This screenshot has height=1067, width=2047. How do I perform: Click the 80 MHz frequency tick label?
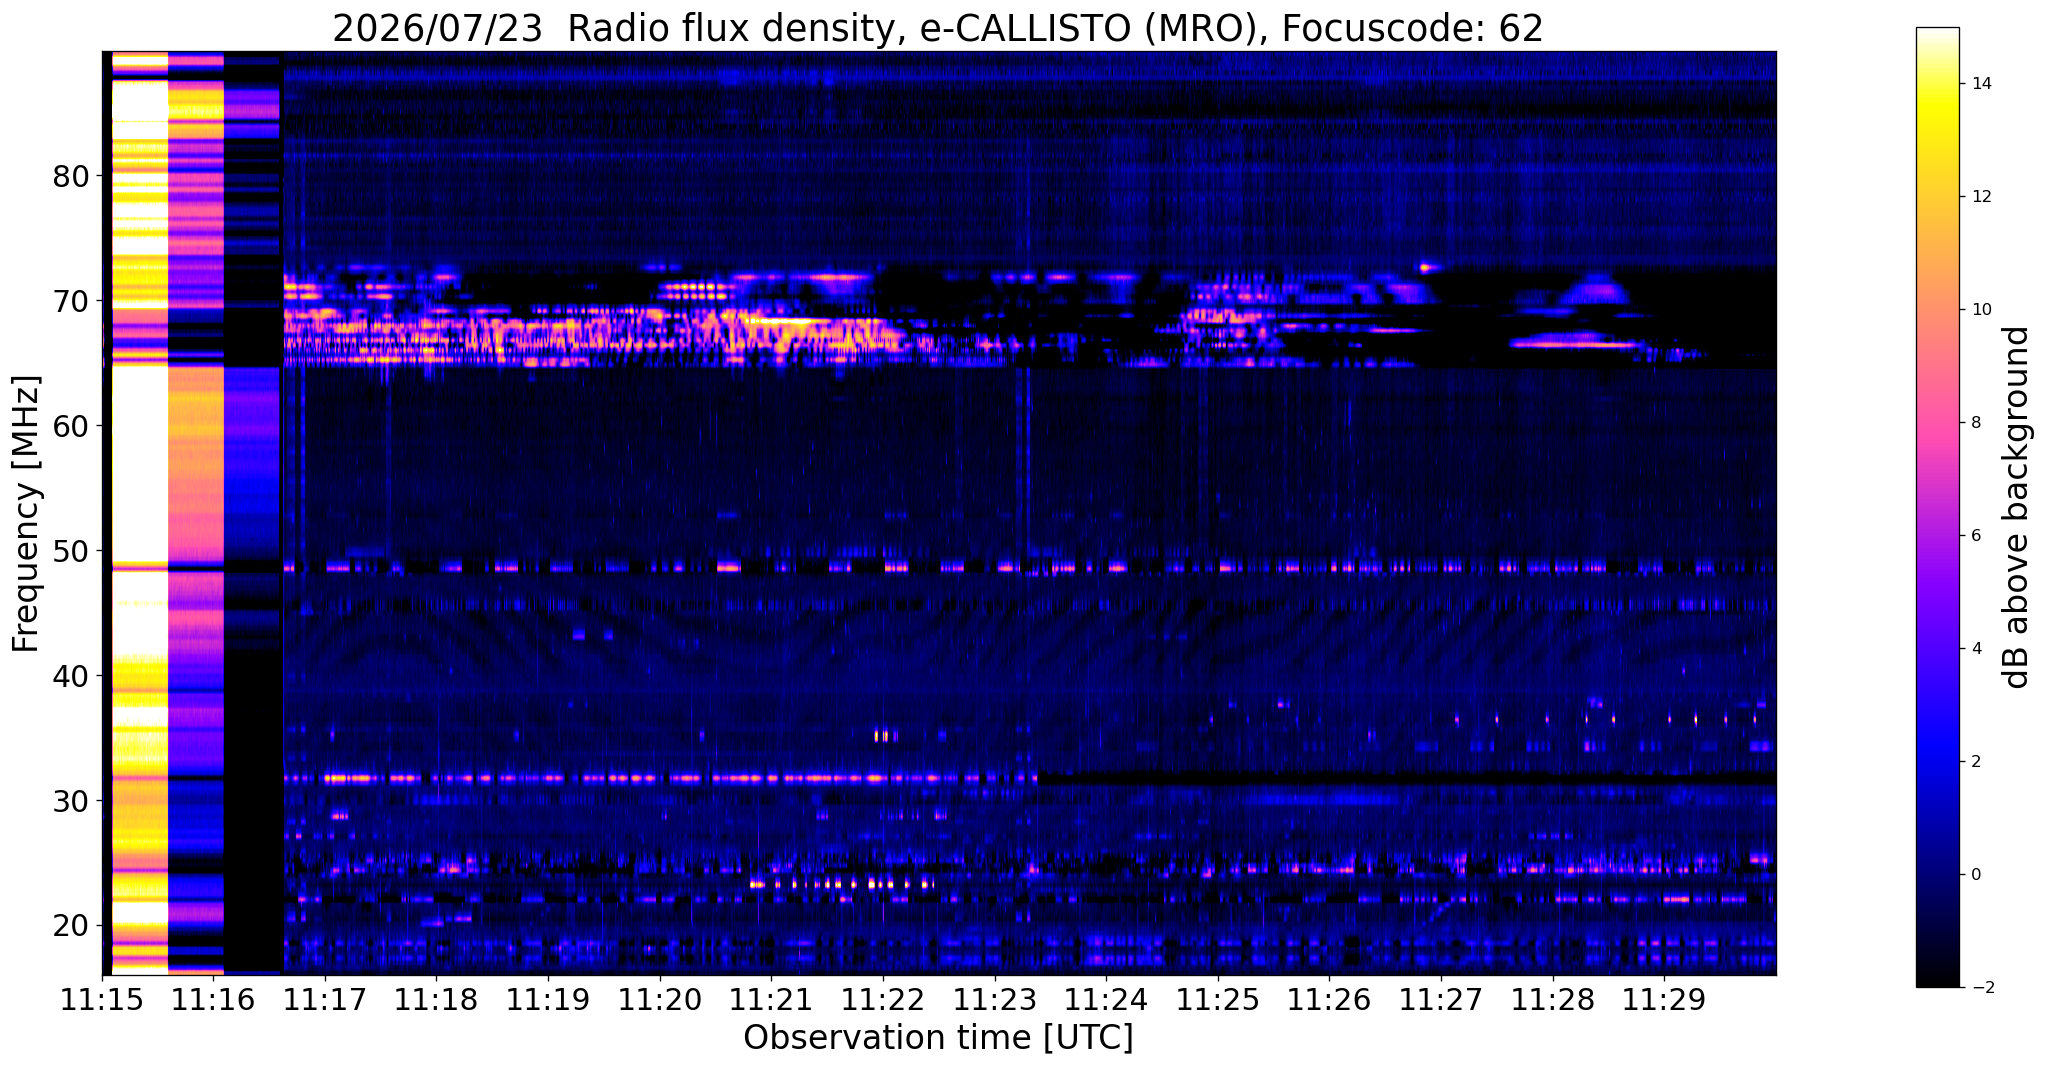[x=71, y=177]
